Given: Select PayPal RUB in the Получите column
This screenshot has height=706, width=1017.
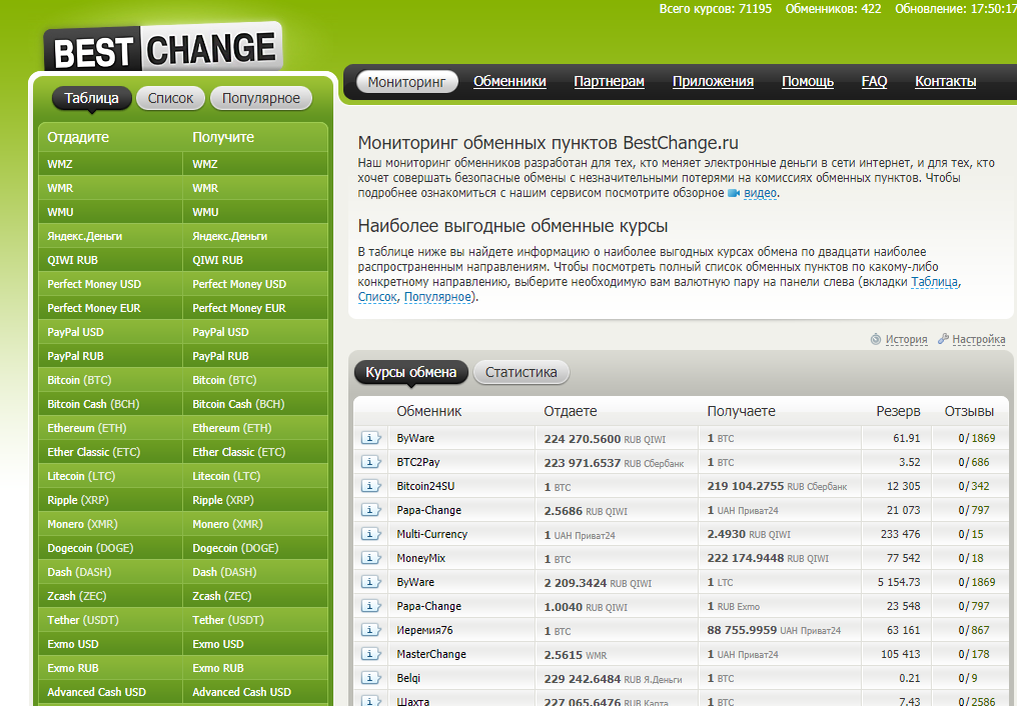Looking at the screenshot, I should pyautogui.click(x=256, y=356).
